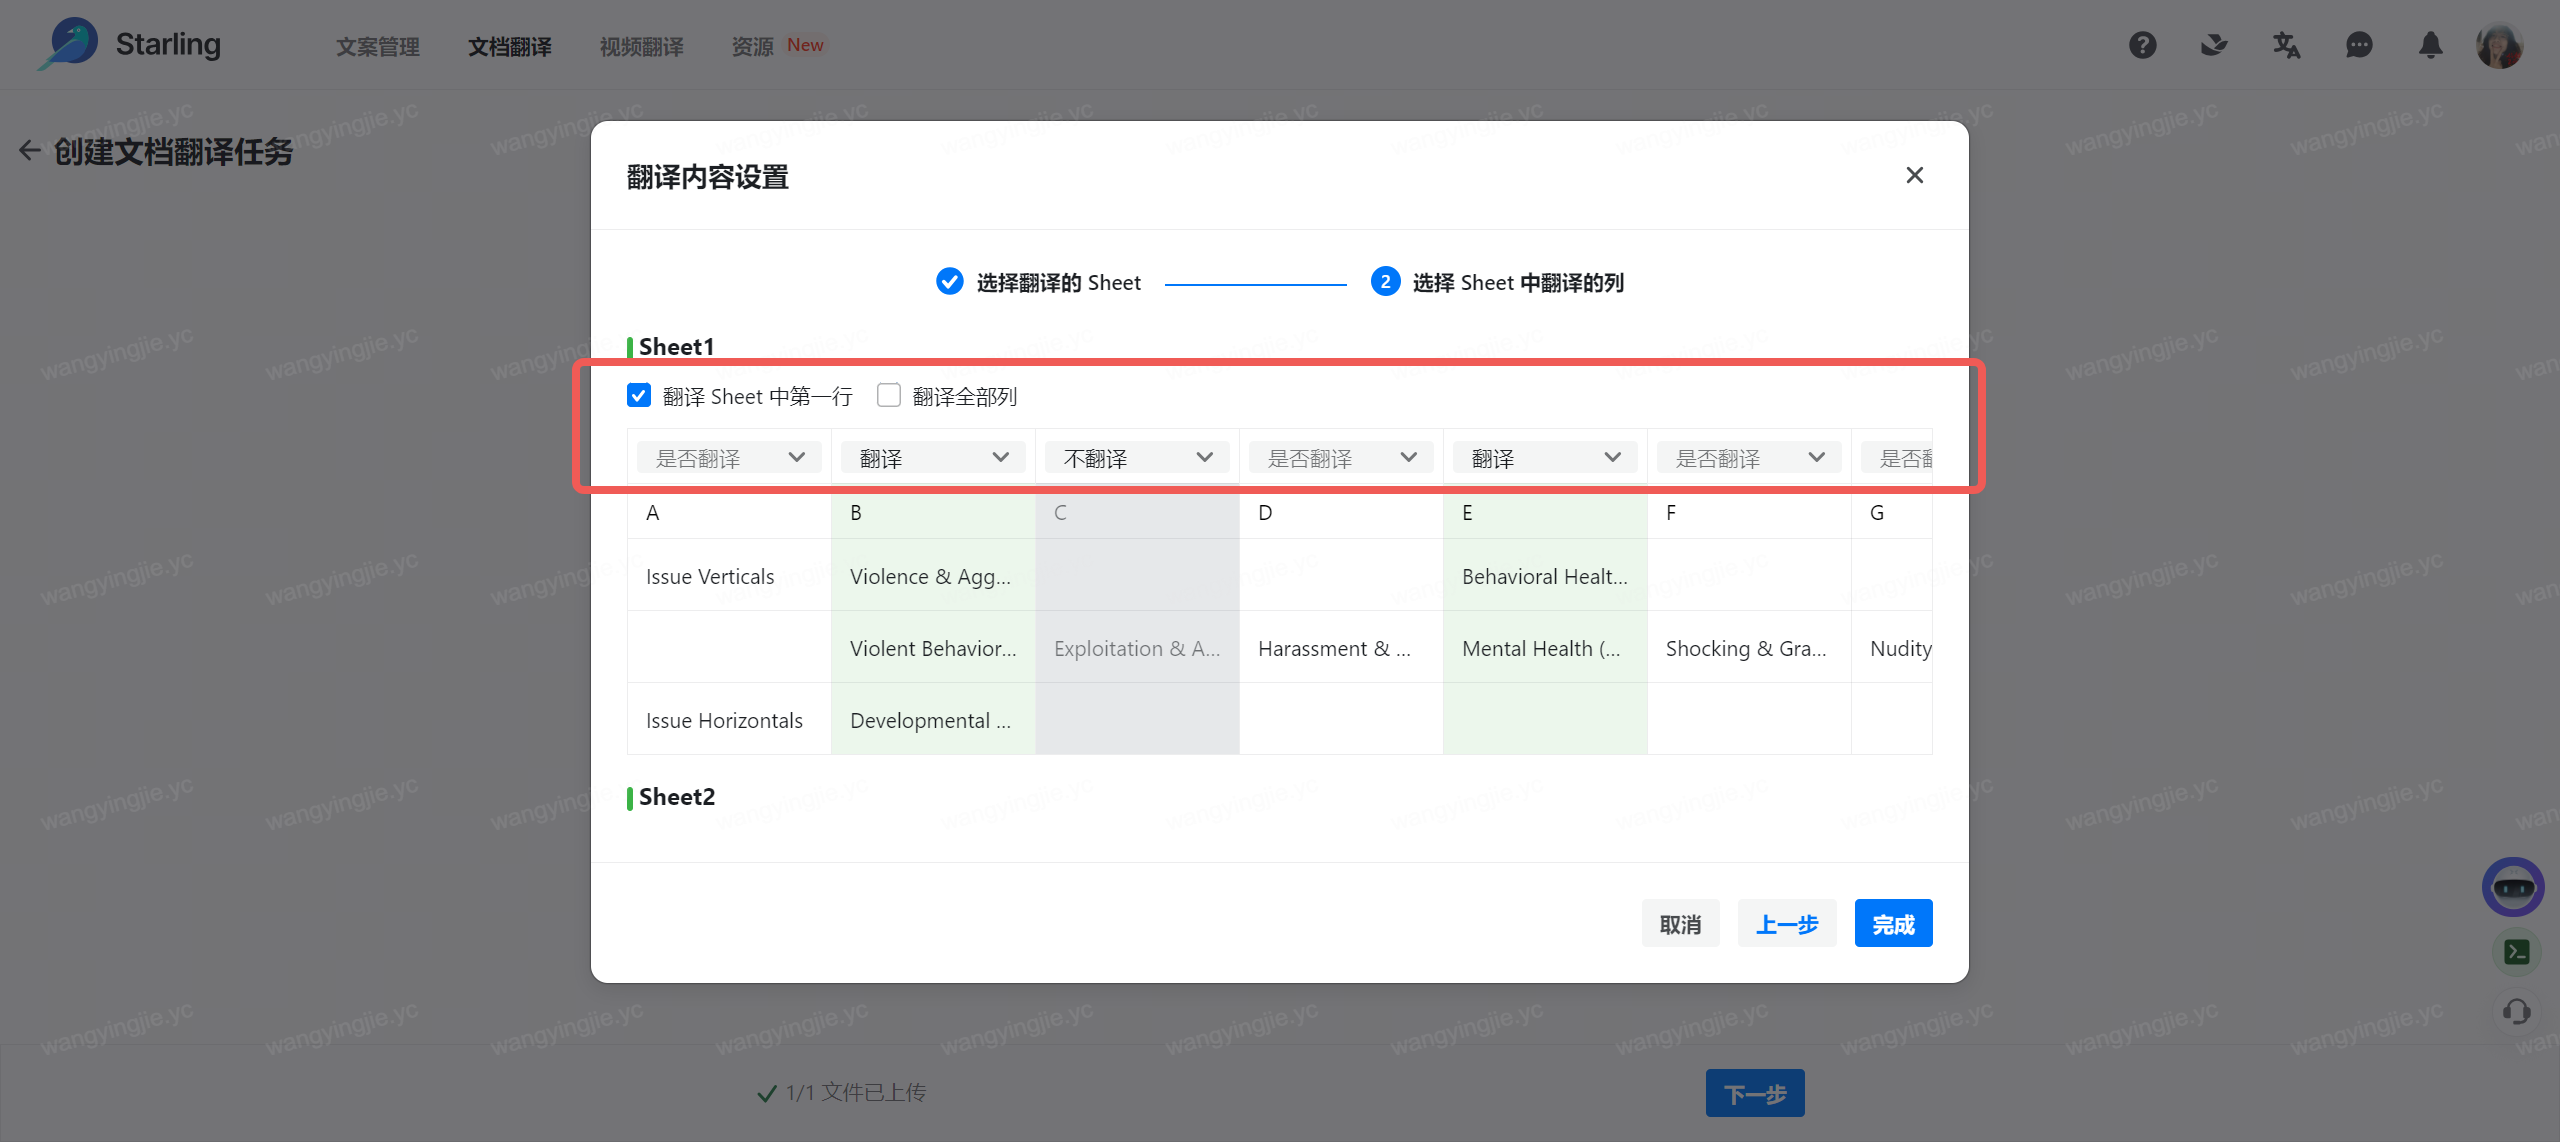Open the chat message bubble icon
2560x1142 pixels.
2359,45
